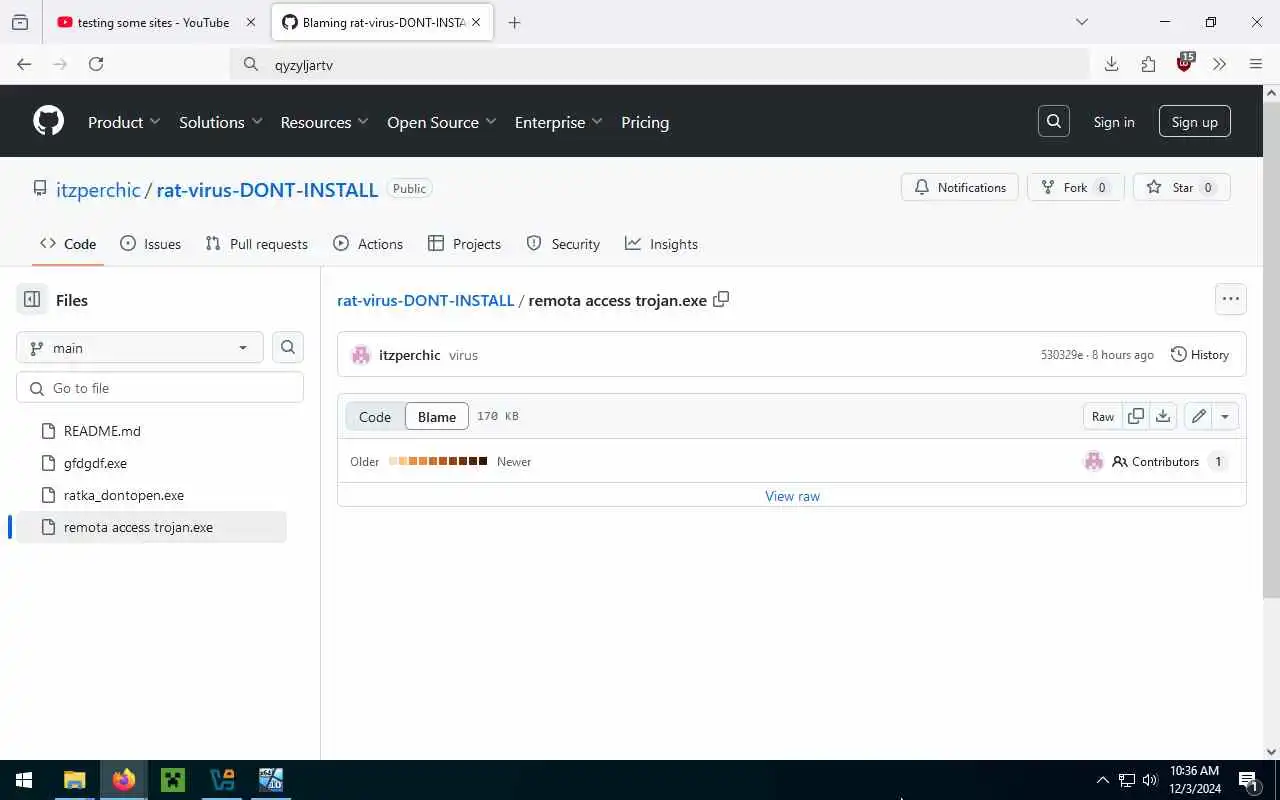
Task: Click Sign in
Action: tap(1114, 122)
